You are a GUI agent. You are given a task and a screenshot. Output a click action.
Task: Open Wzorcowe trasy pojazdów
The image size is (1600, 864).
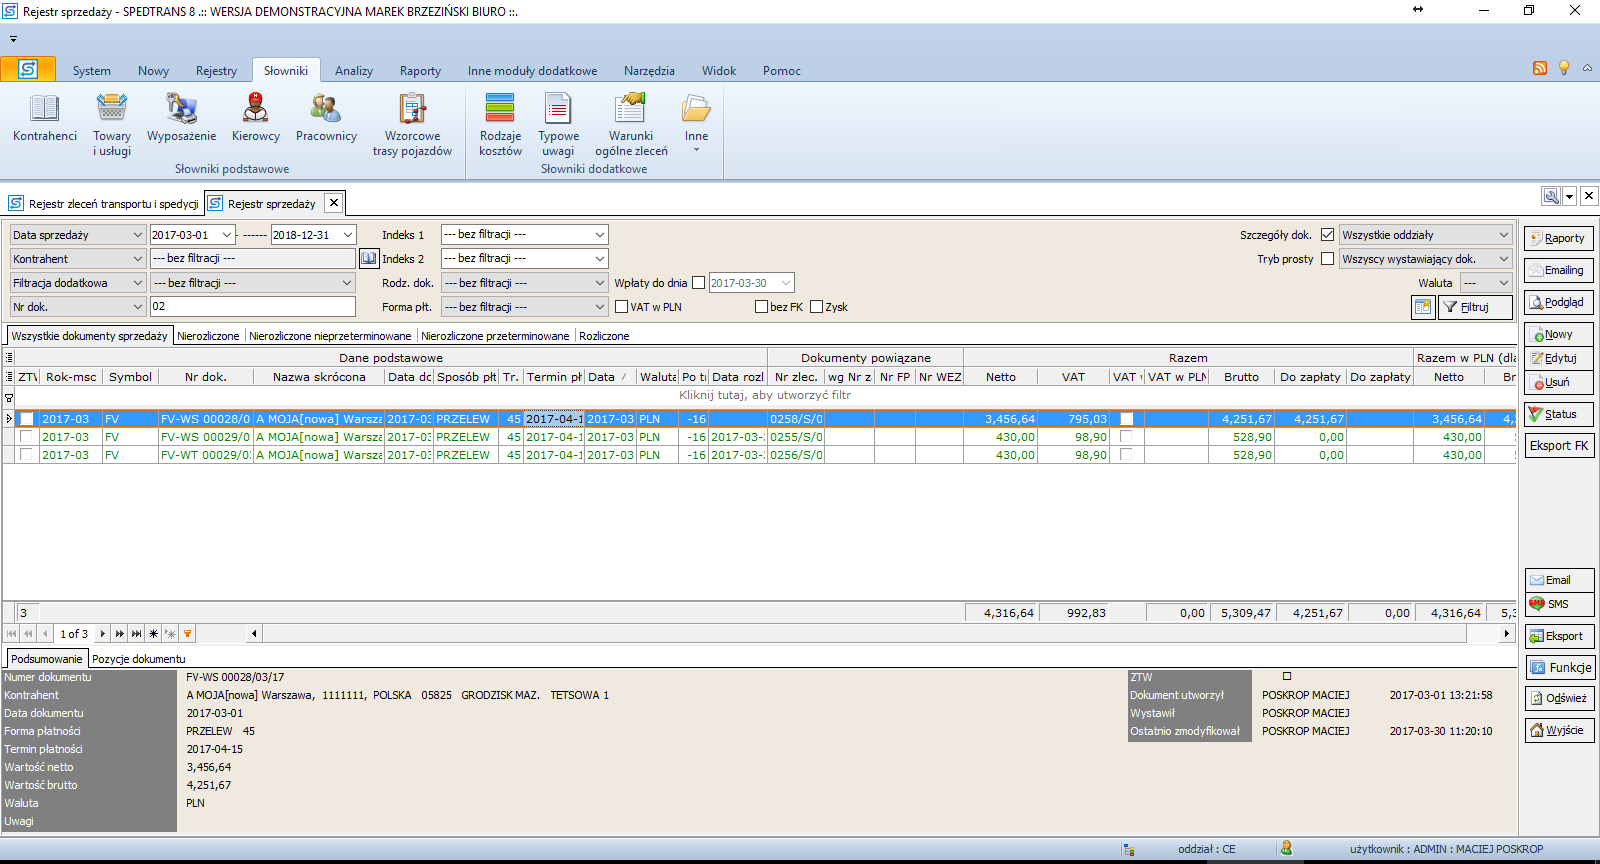tap(412, 125)
